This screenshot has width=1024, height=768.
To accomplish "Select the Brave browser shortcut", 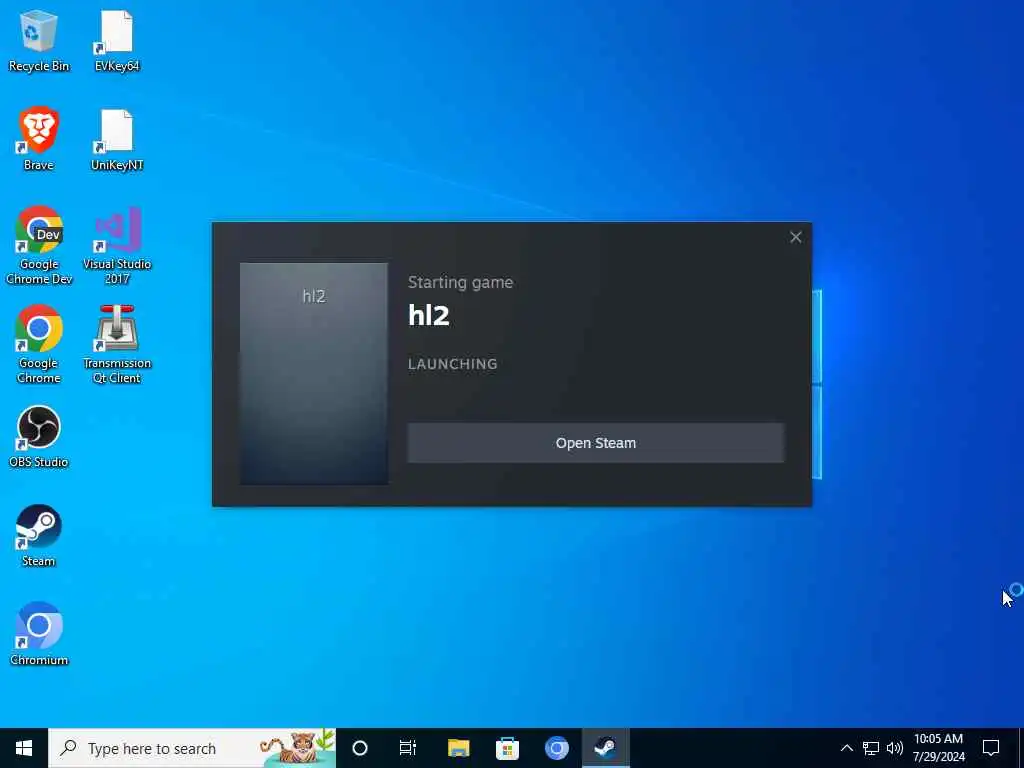I will click(39, 139).
